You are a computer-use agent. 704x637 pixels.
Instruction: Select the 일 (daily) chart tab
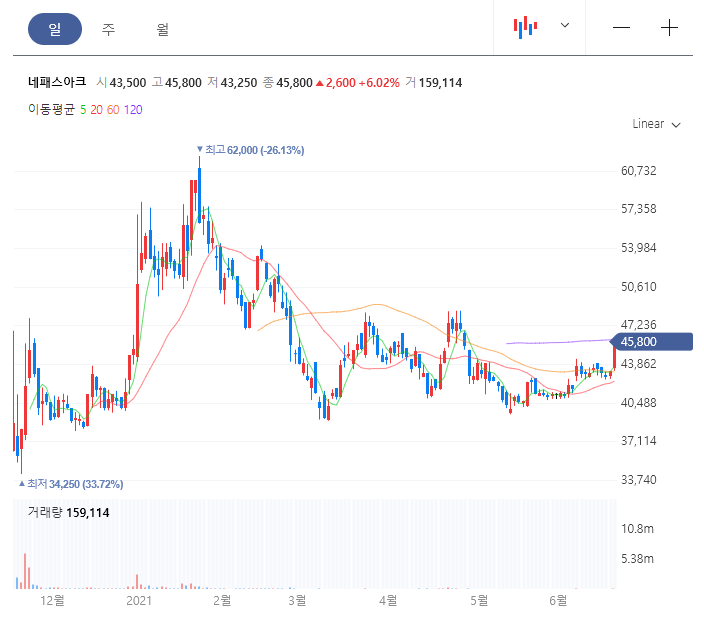[55, 29]
